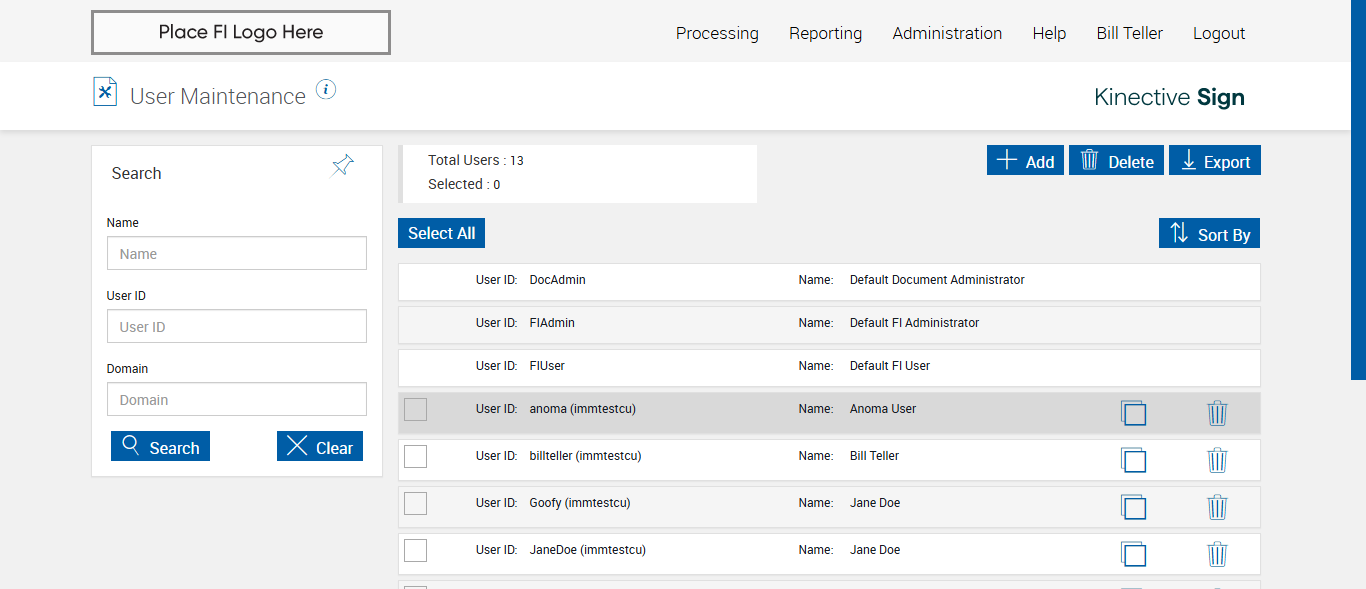
Task: Select the Goofy user checkbox
Action: [x=415, y=503]
